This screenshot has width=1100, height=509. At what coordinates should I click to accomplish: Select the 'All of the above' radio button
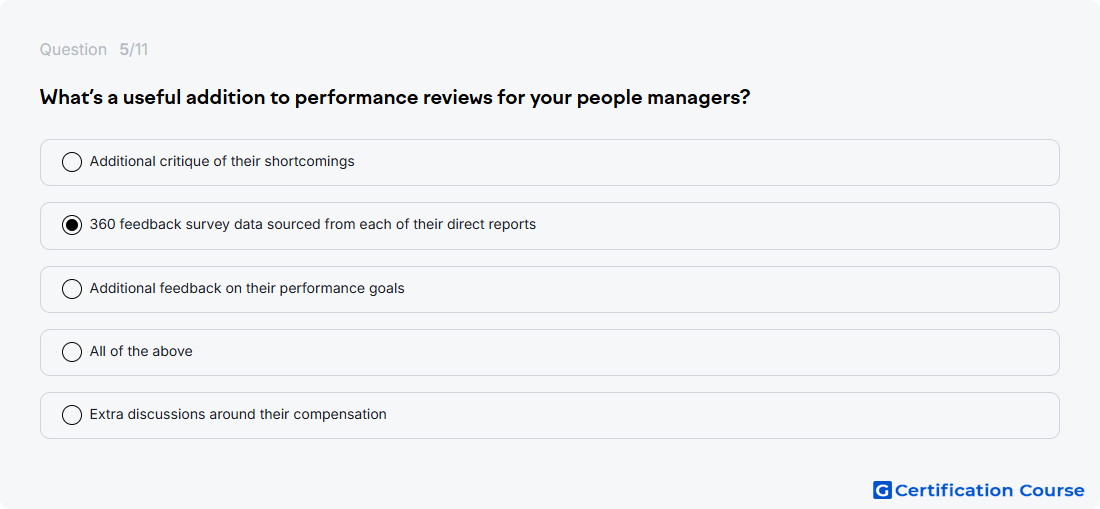[x=72, y=352]
